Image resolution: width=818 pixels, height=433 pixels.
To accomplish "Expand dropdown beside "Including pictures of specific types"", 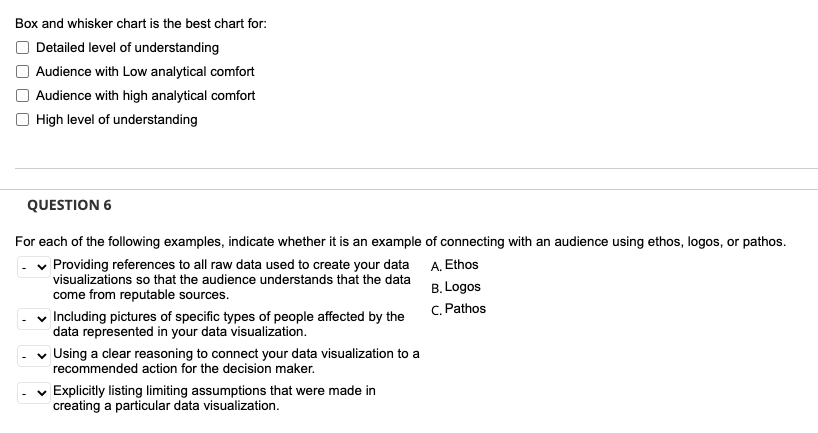I will click(33, 318).
